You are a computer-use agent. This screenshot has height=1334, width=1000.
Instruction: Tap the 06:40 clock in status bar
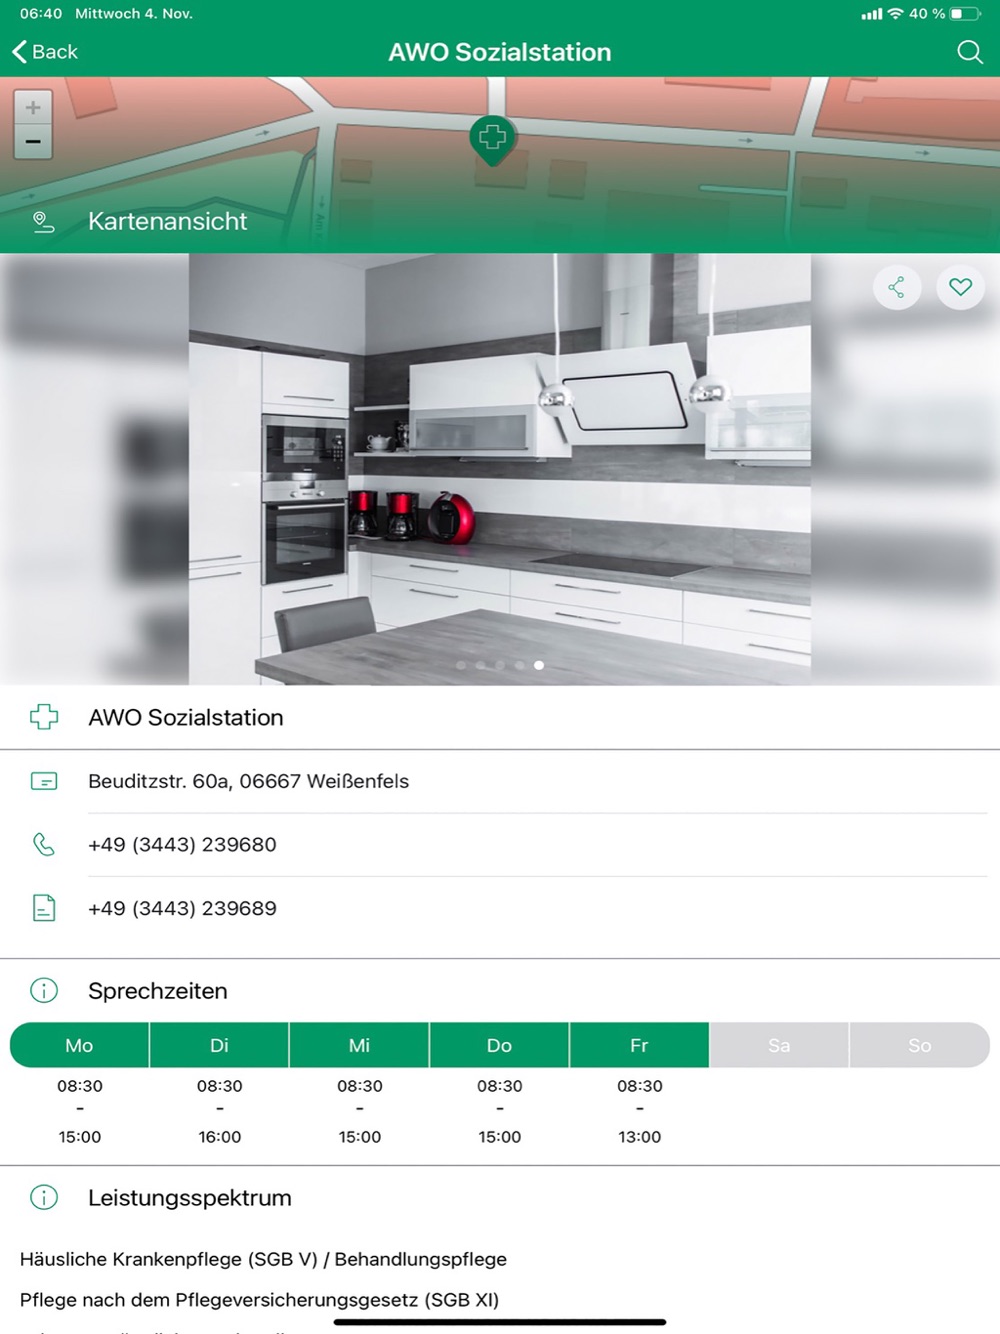(x=41, y=14)
